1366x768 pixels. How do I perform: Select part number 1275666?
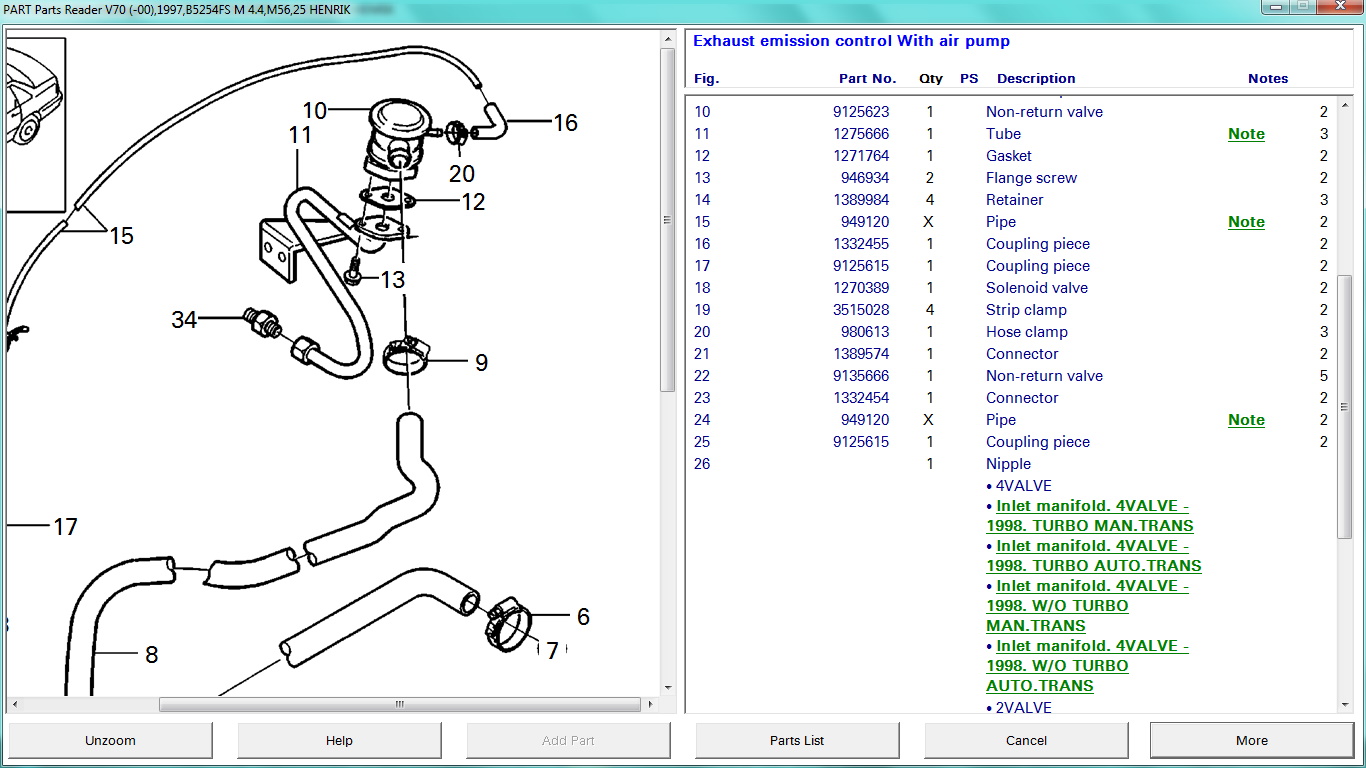(x=861, y=134)
